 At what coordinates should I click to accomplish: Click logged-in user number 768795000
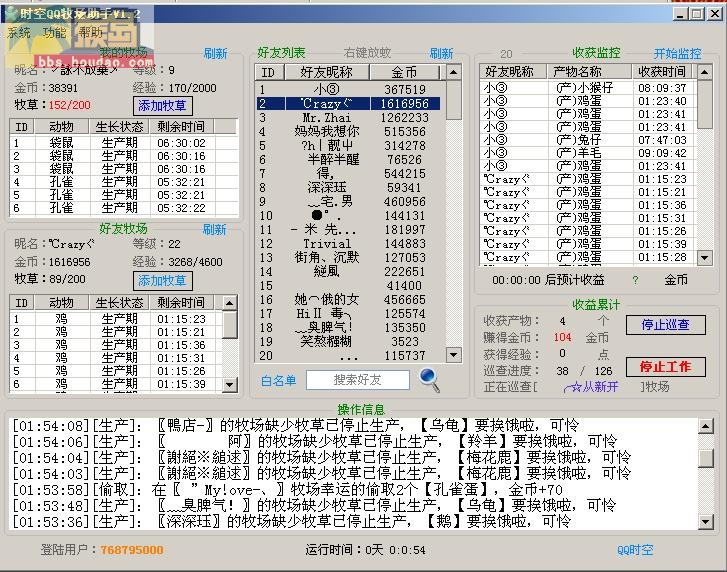click(x=132, y=550)
